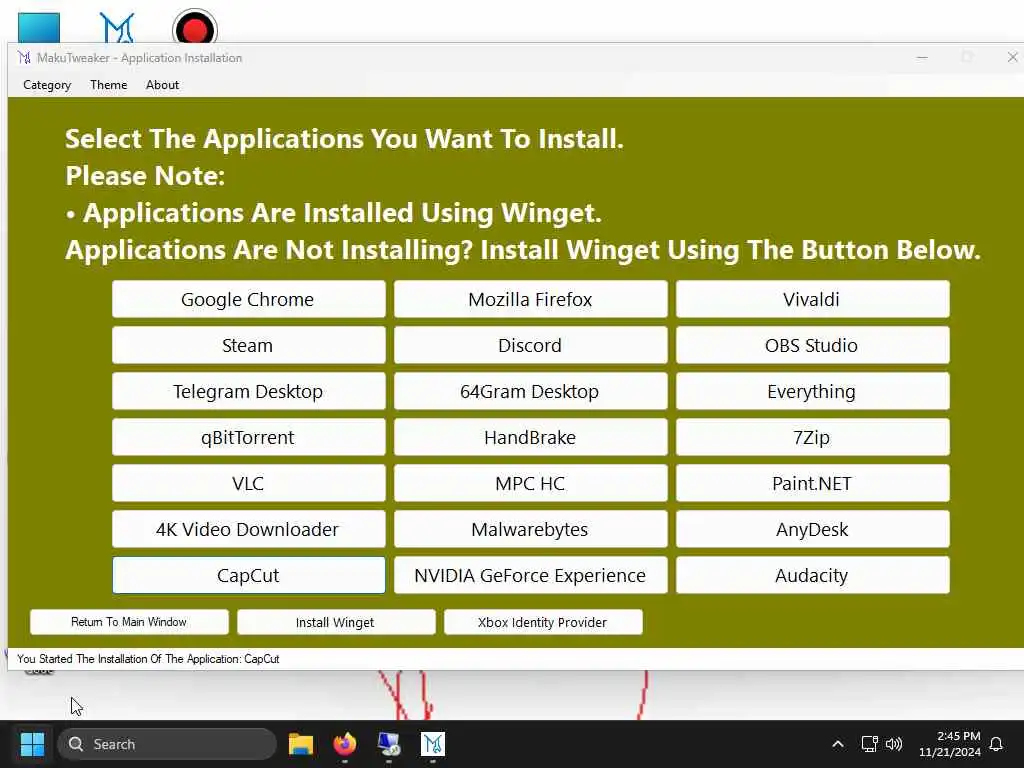
Task: Open the clock and date panel
Action: 950,744
